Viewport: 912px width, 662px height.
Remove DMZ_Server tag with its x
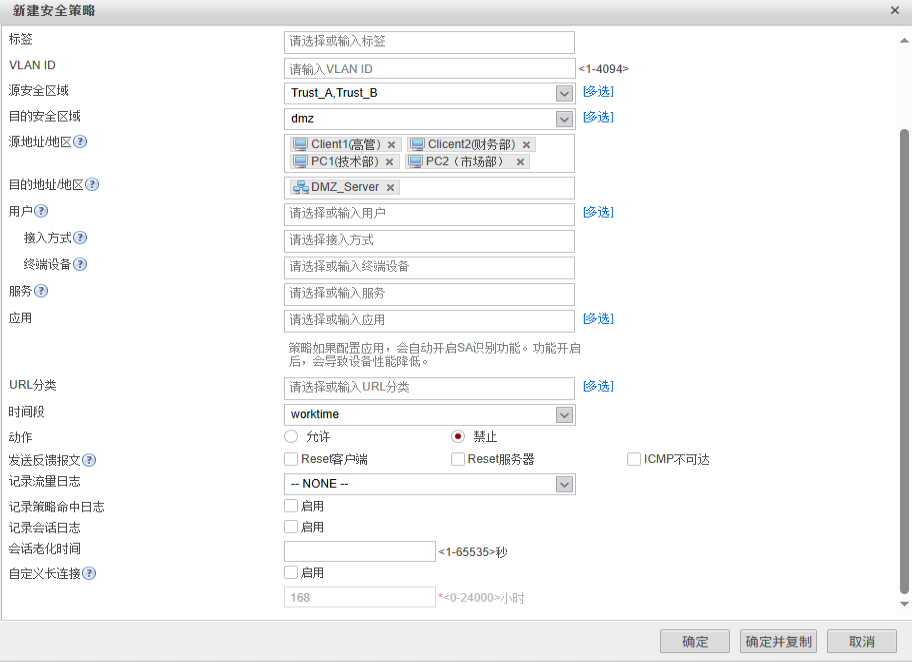tap(391, 187)
